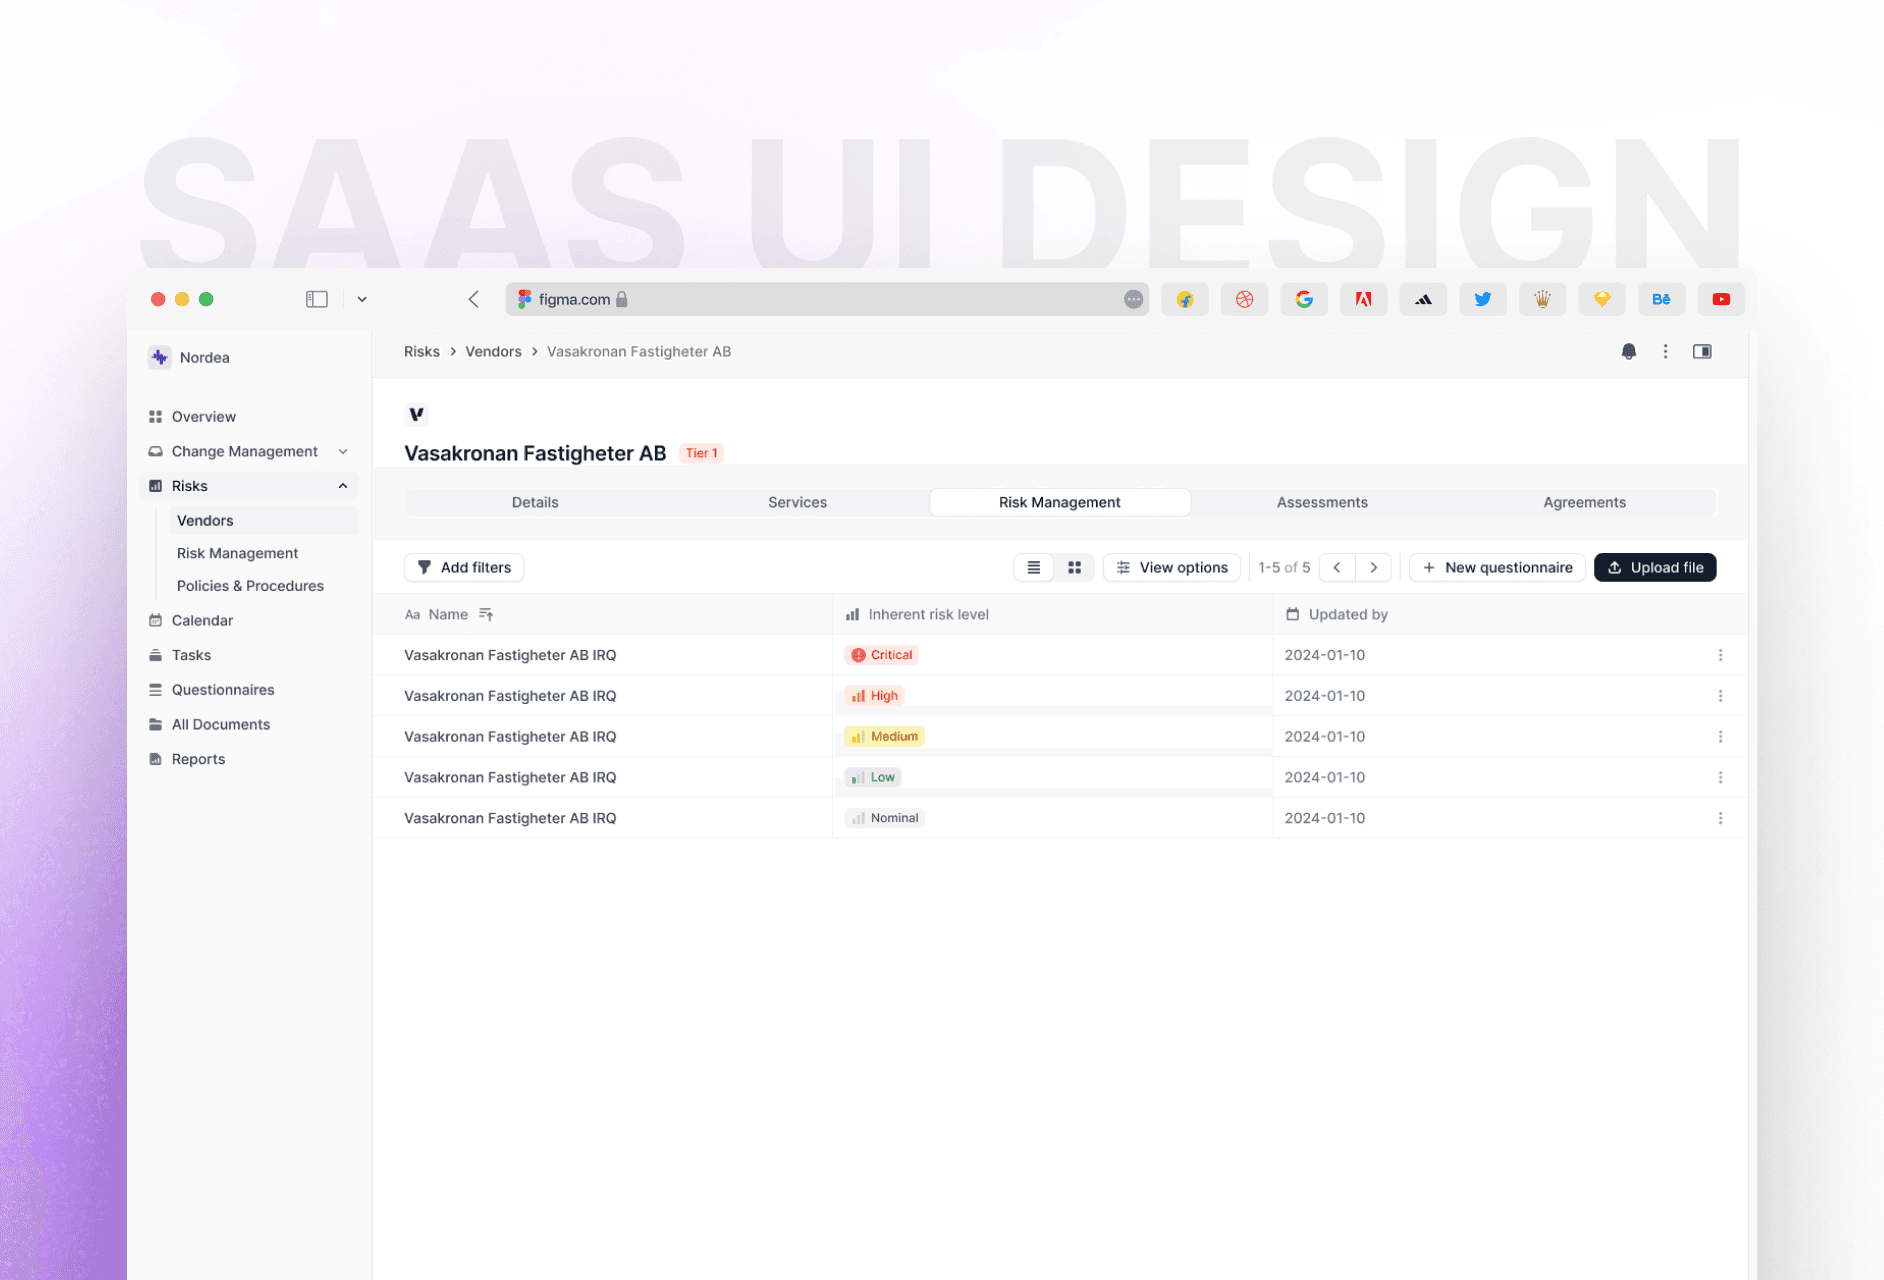Viewport: 1884px width, 1280px height.
Task: Open row menu for the Nominal IRQ
Action: [x=1720, y=818]
